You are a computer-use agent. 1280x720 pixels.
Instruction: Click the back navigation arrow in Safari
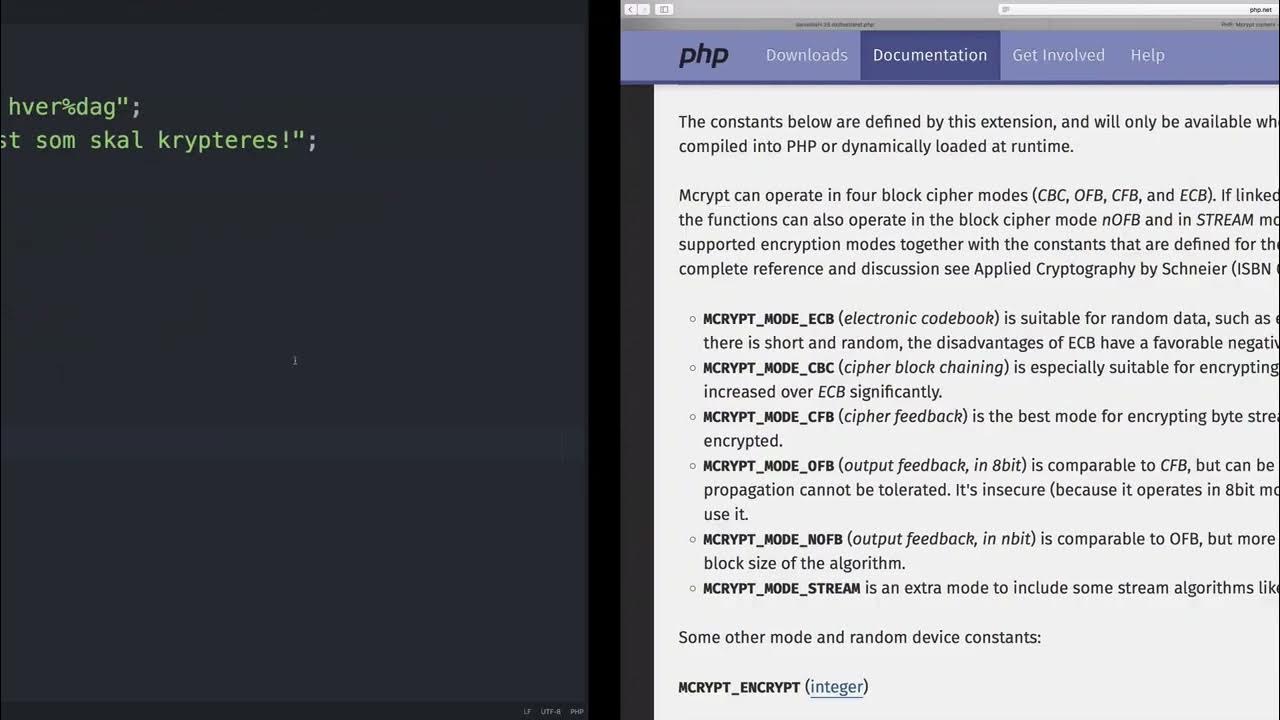[x=628, y=8]
